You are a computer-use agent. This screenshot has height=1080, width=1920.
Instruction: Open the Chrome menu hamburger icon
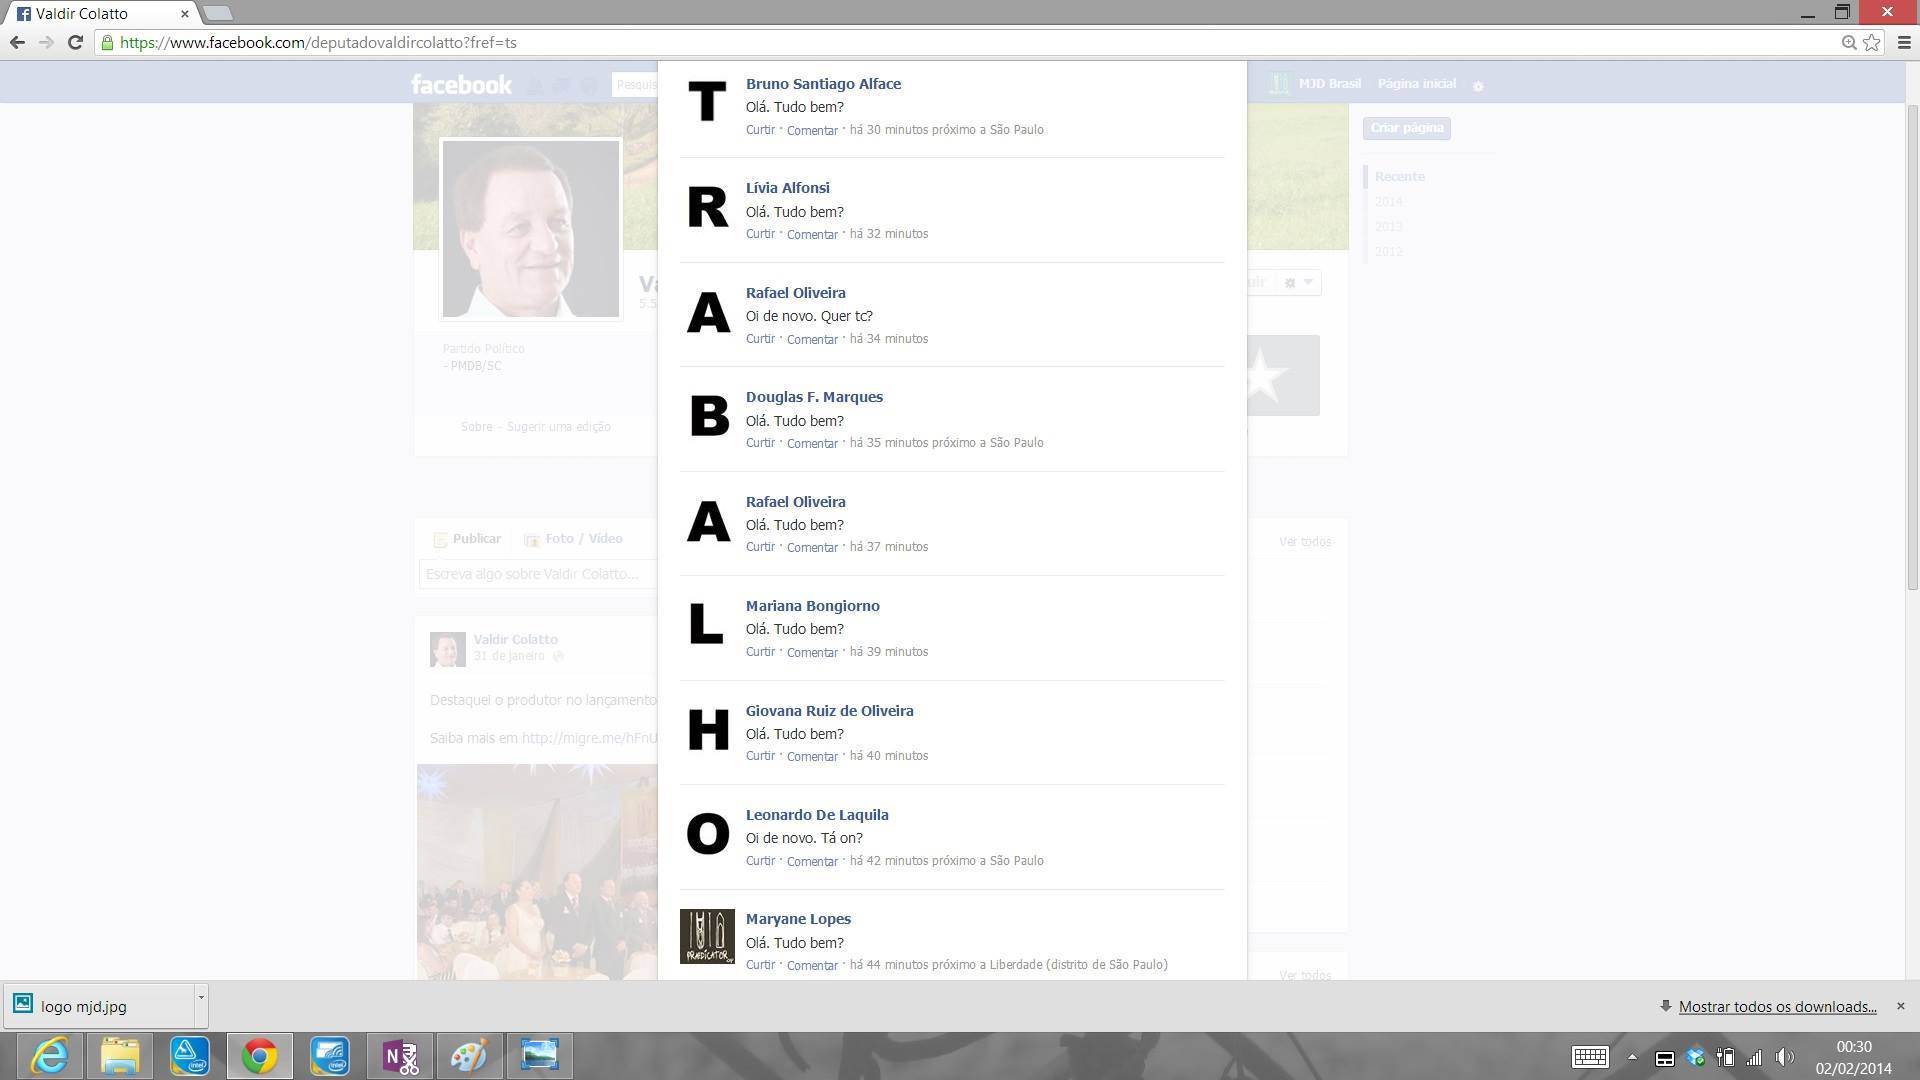pyautogui.click(x=1904, y=42)
